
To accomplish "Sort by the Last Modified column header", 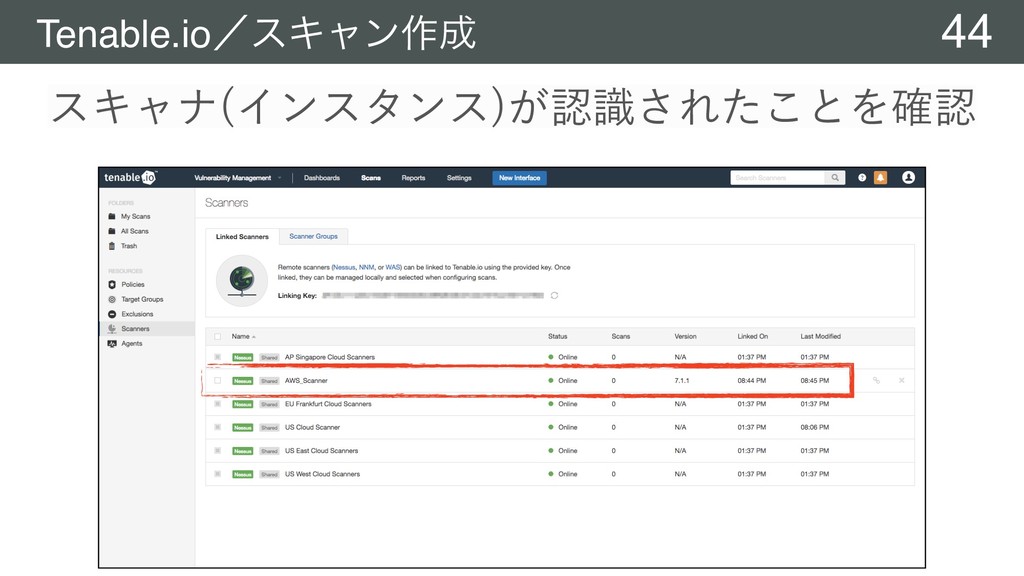I will [x=820, y=336].
